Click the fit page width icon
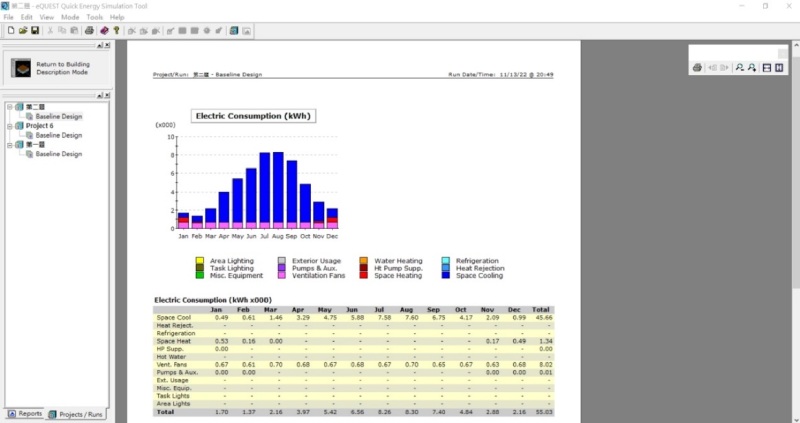This screenshot has height=423, width=800. click(x=766, y=67)
